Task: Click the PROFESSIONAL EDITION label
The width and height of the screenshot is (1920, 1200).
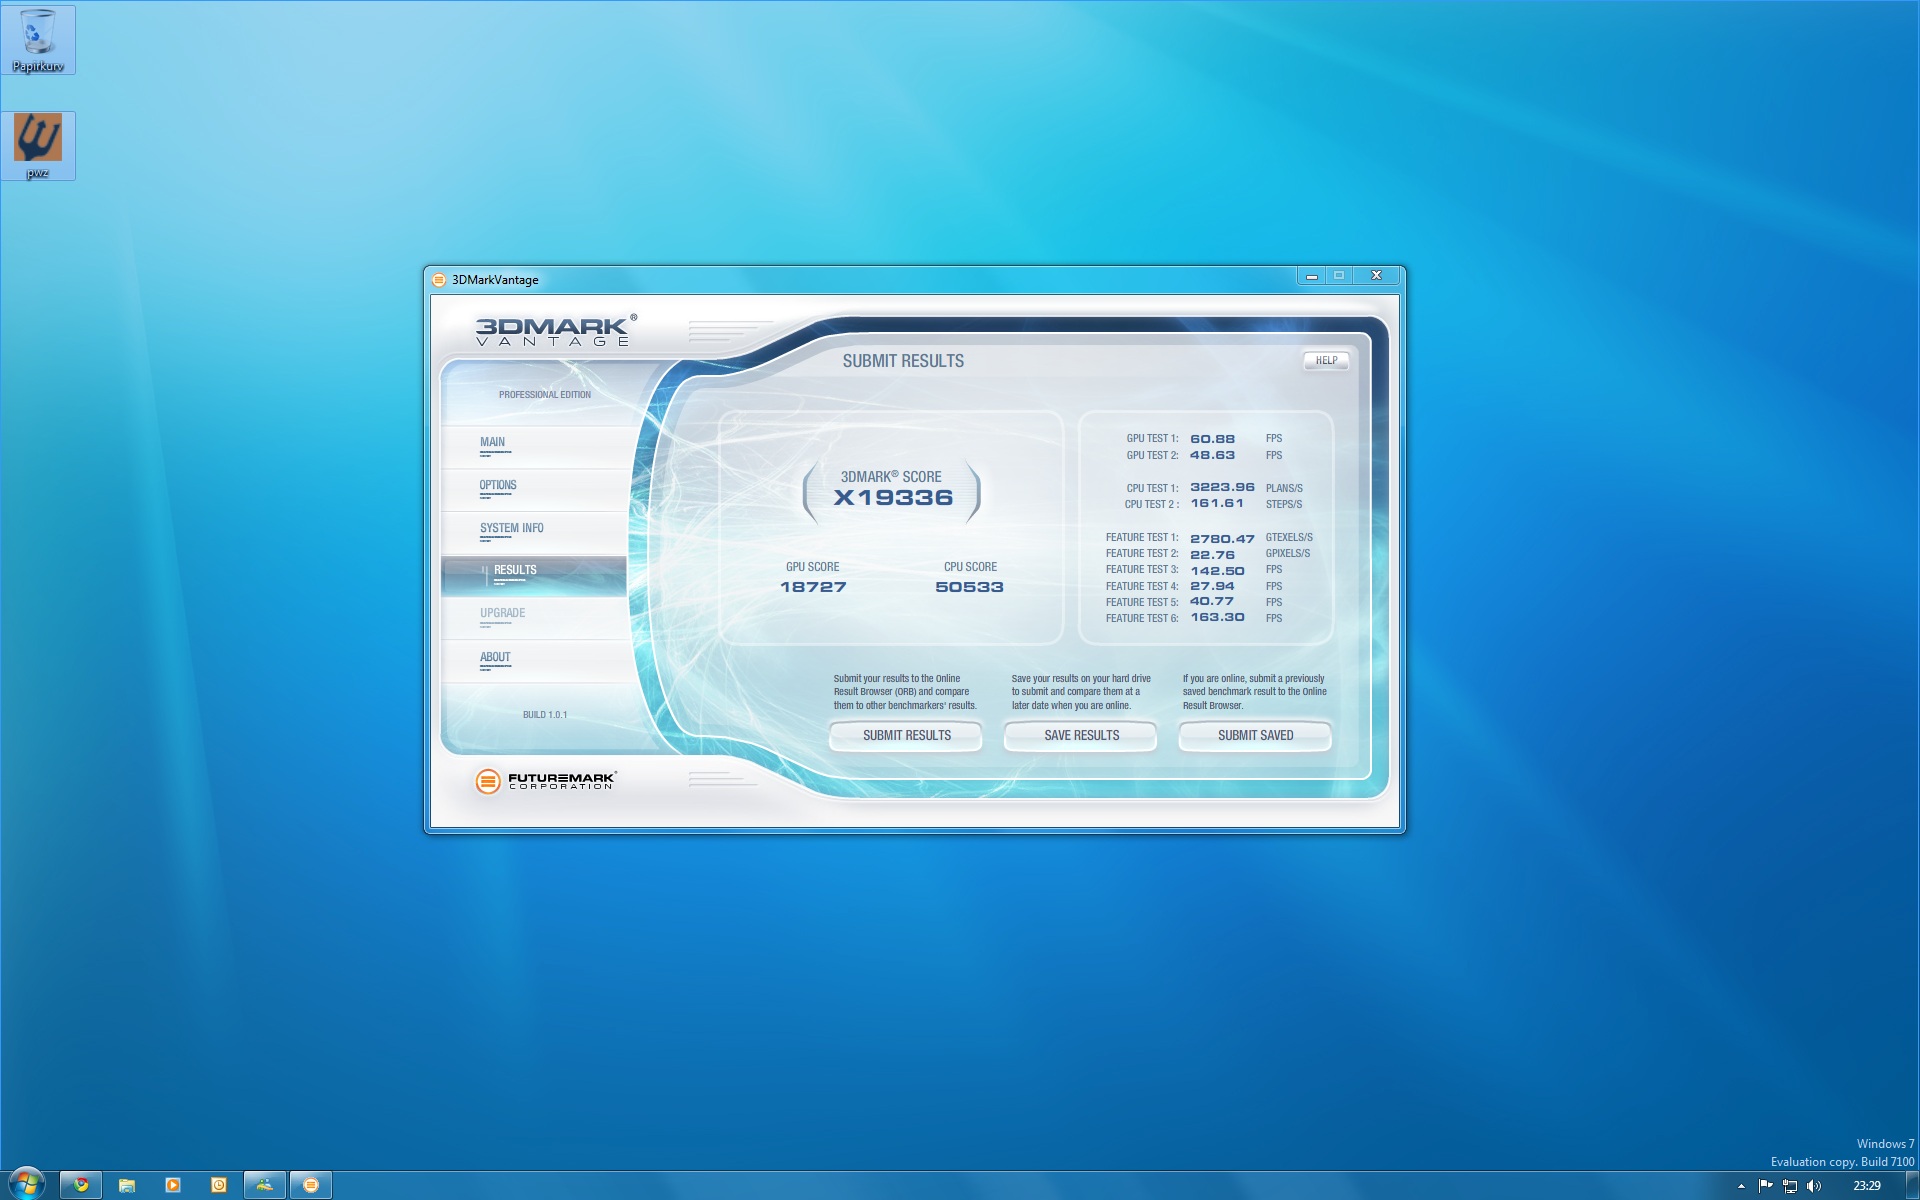Action: point(545,395)
